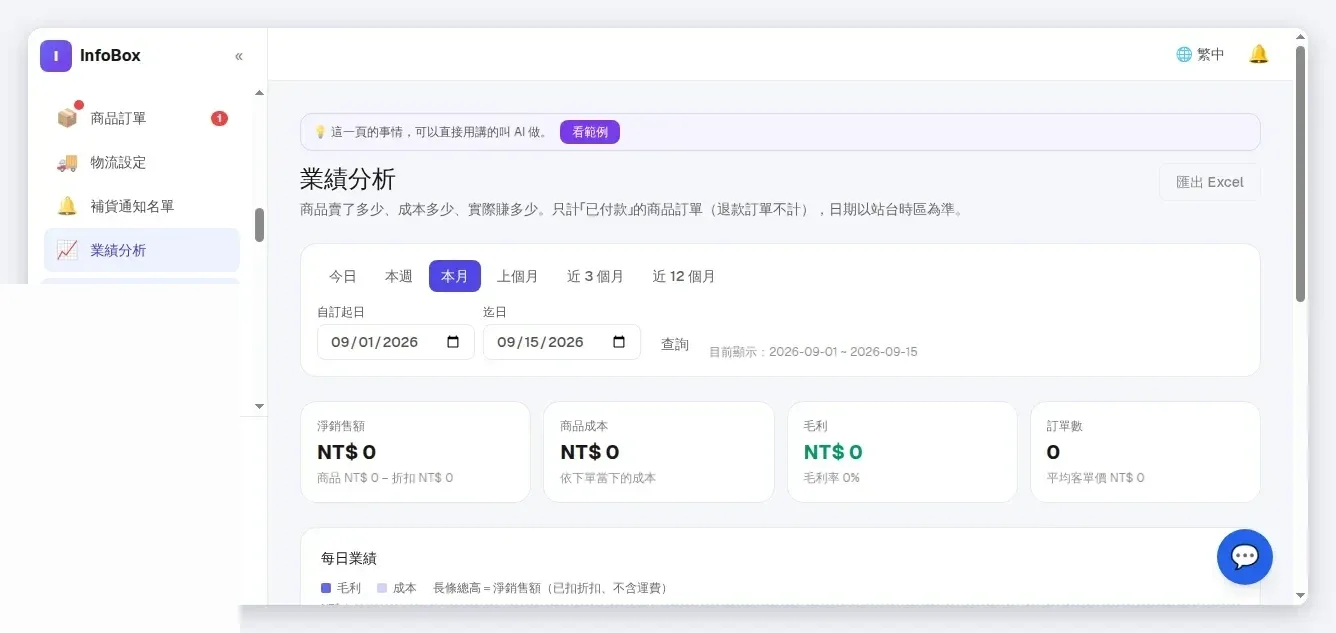Click the 看範例 button

point(590,132)
